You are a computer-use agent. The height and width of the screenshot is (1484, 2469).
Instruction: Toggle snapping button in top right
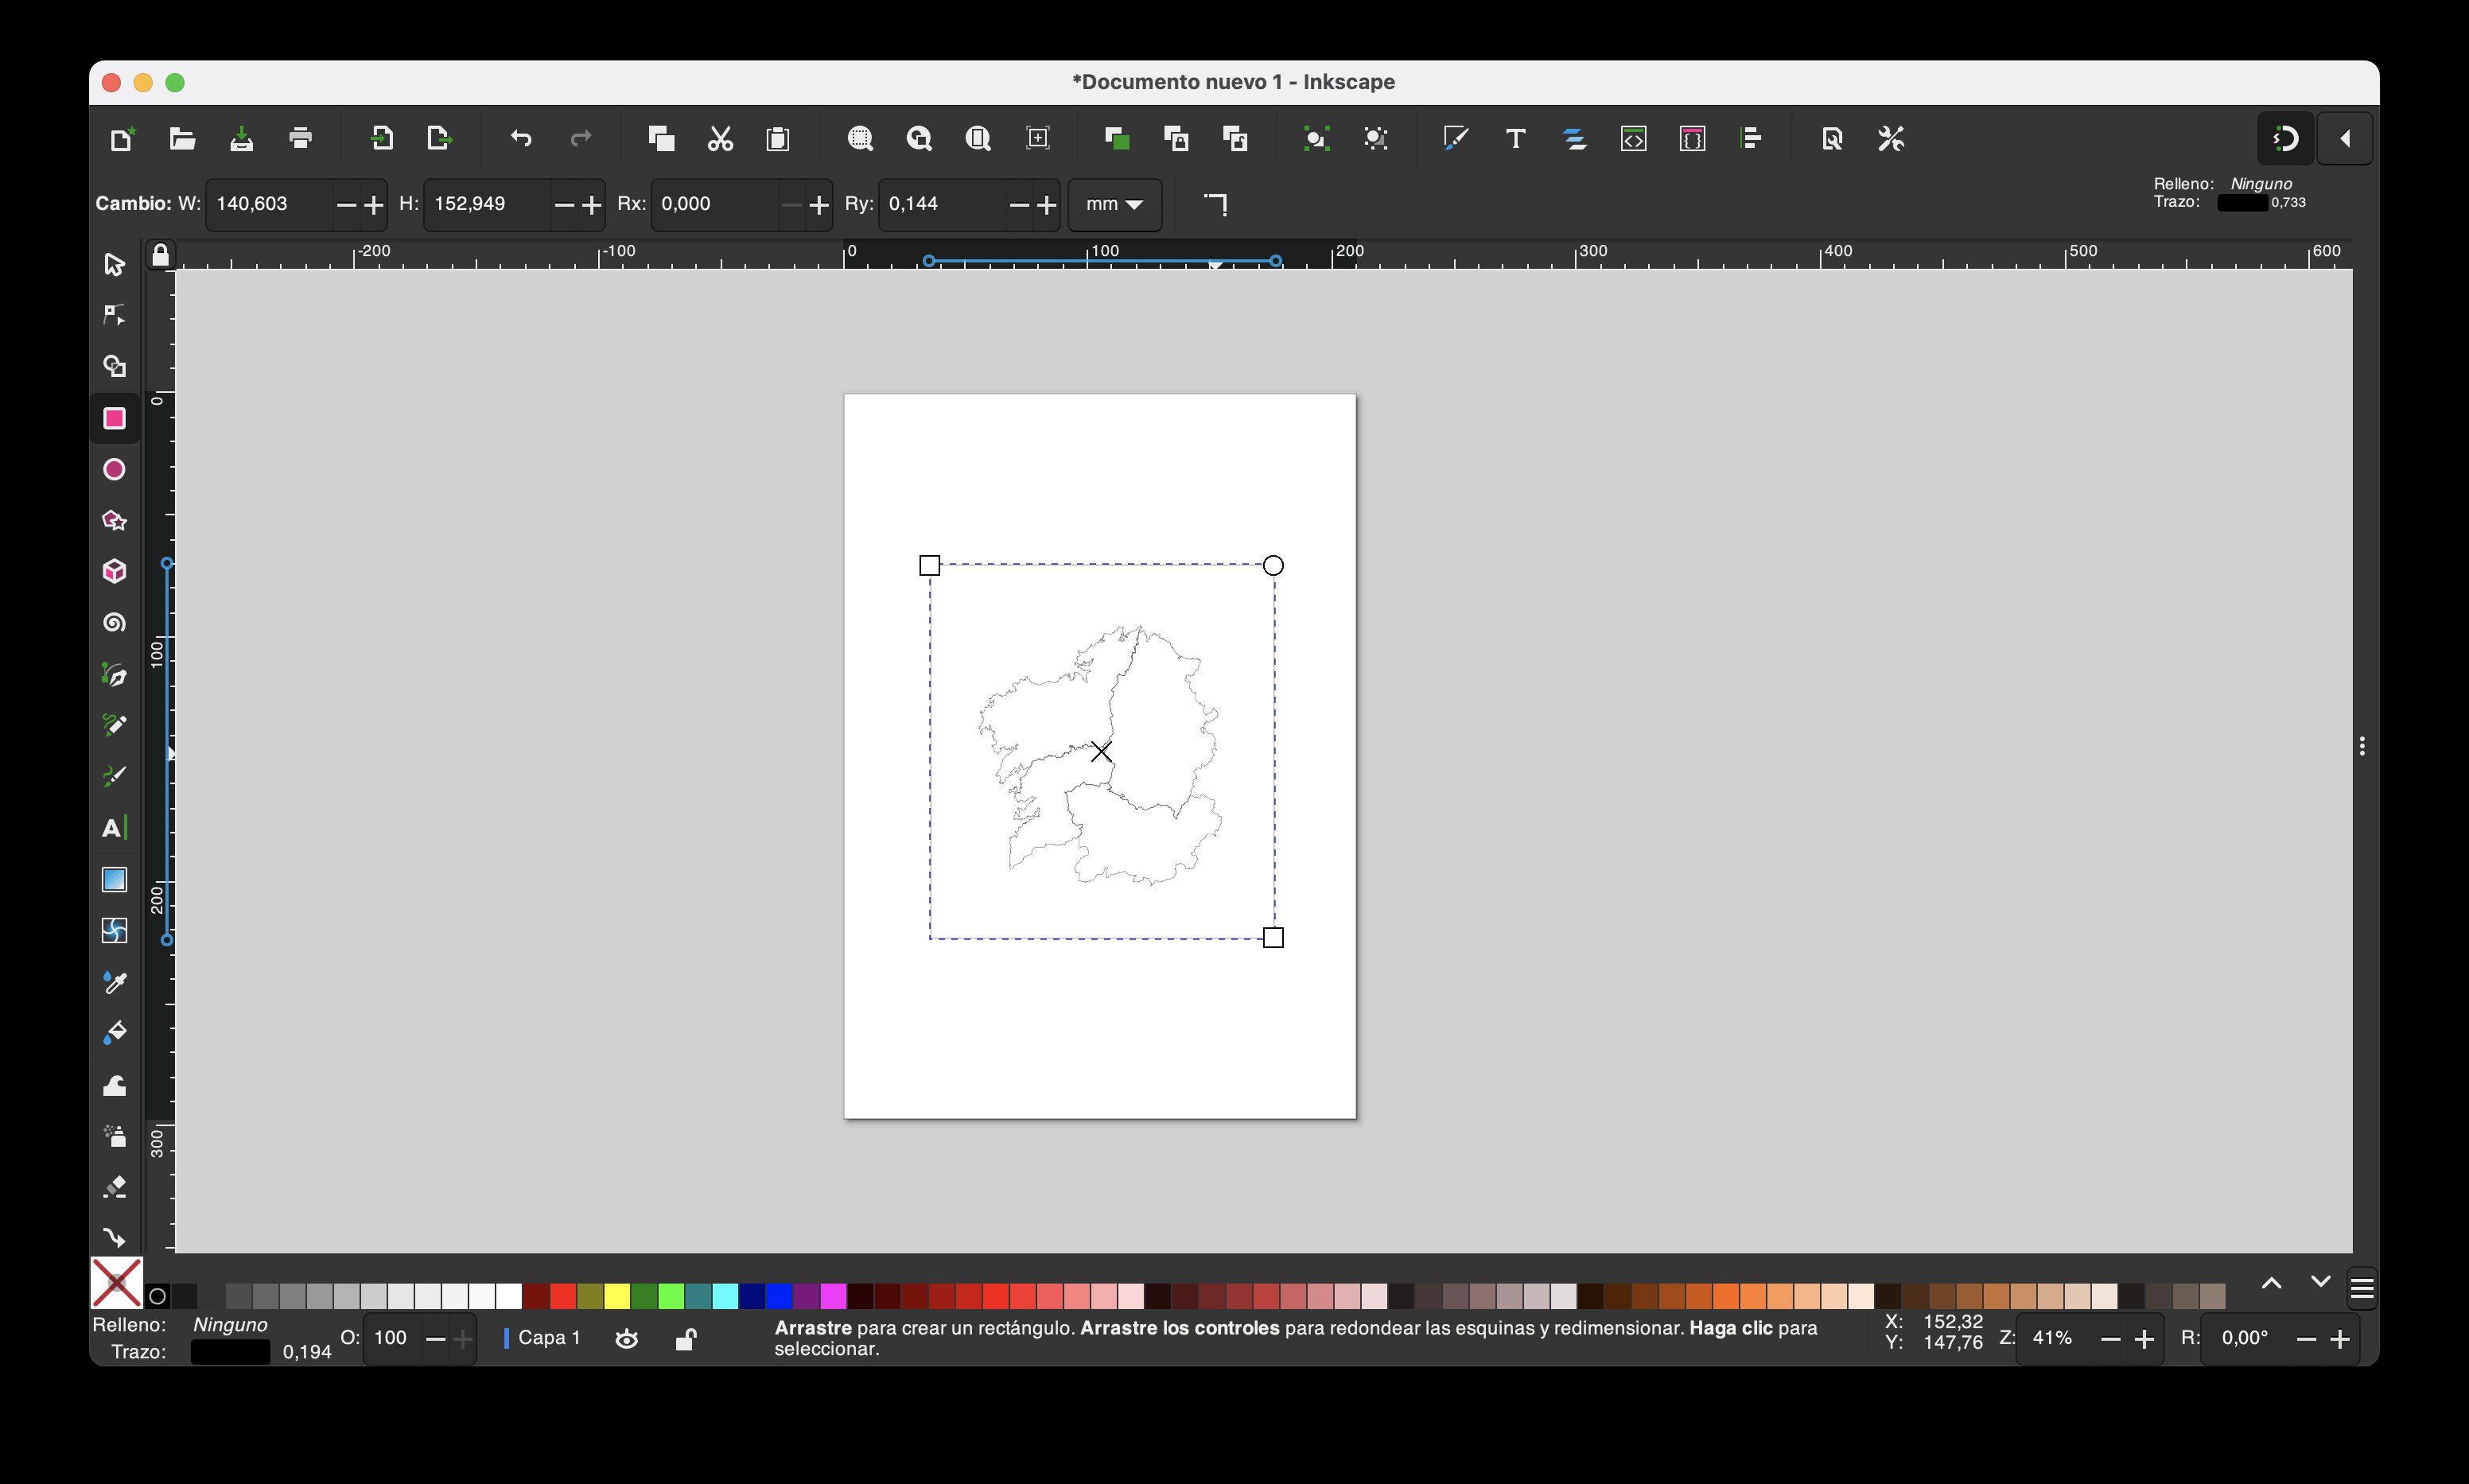(x=2286, y=138)
